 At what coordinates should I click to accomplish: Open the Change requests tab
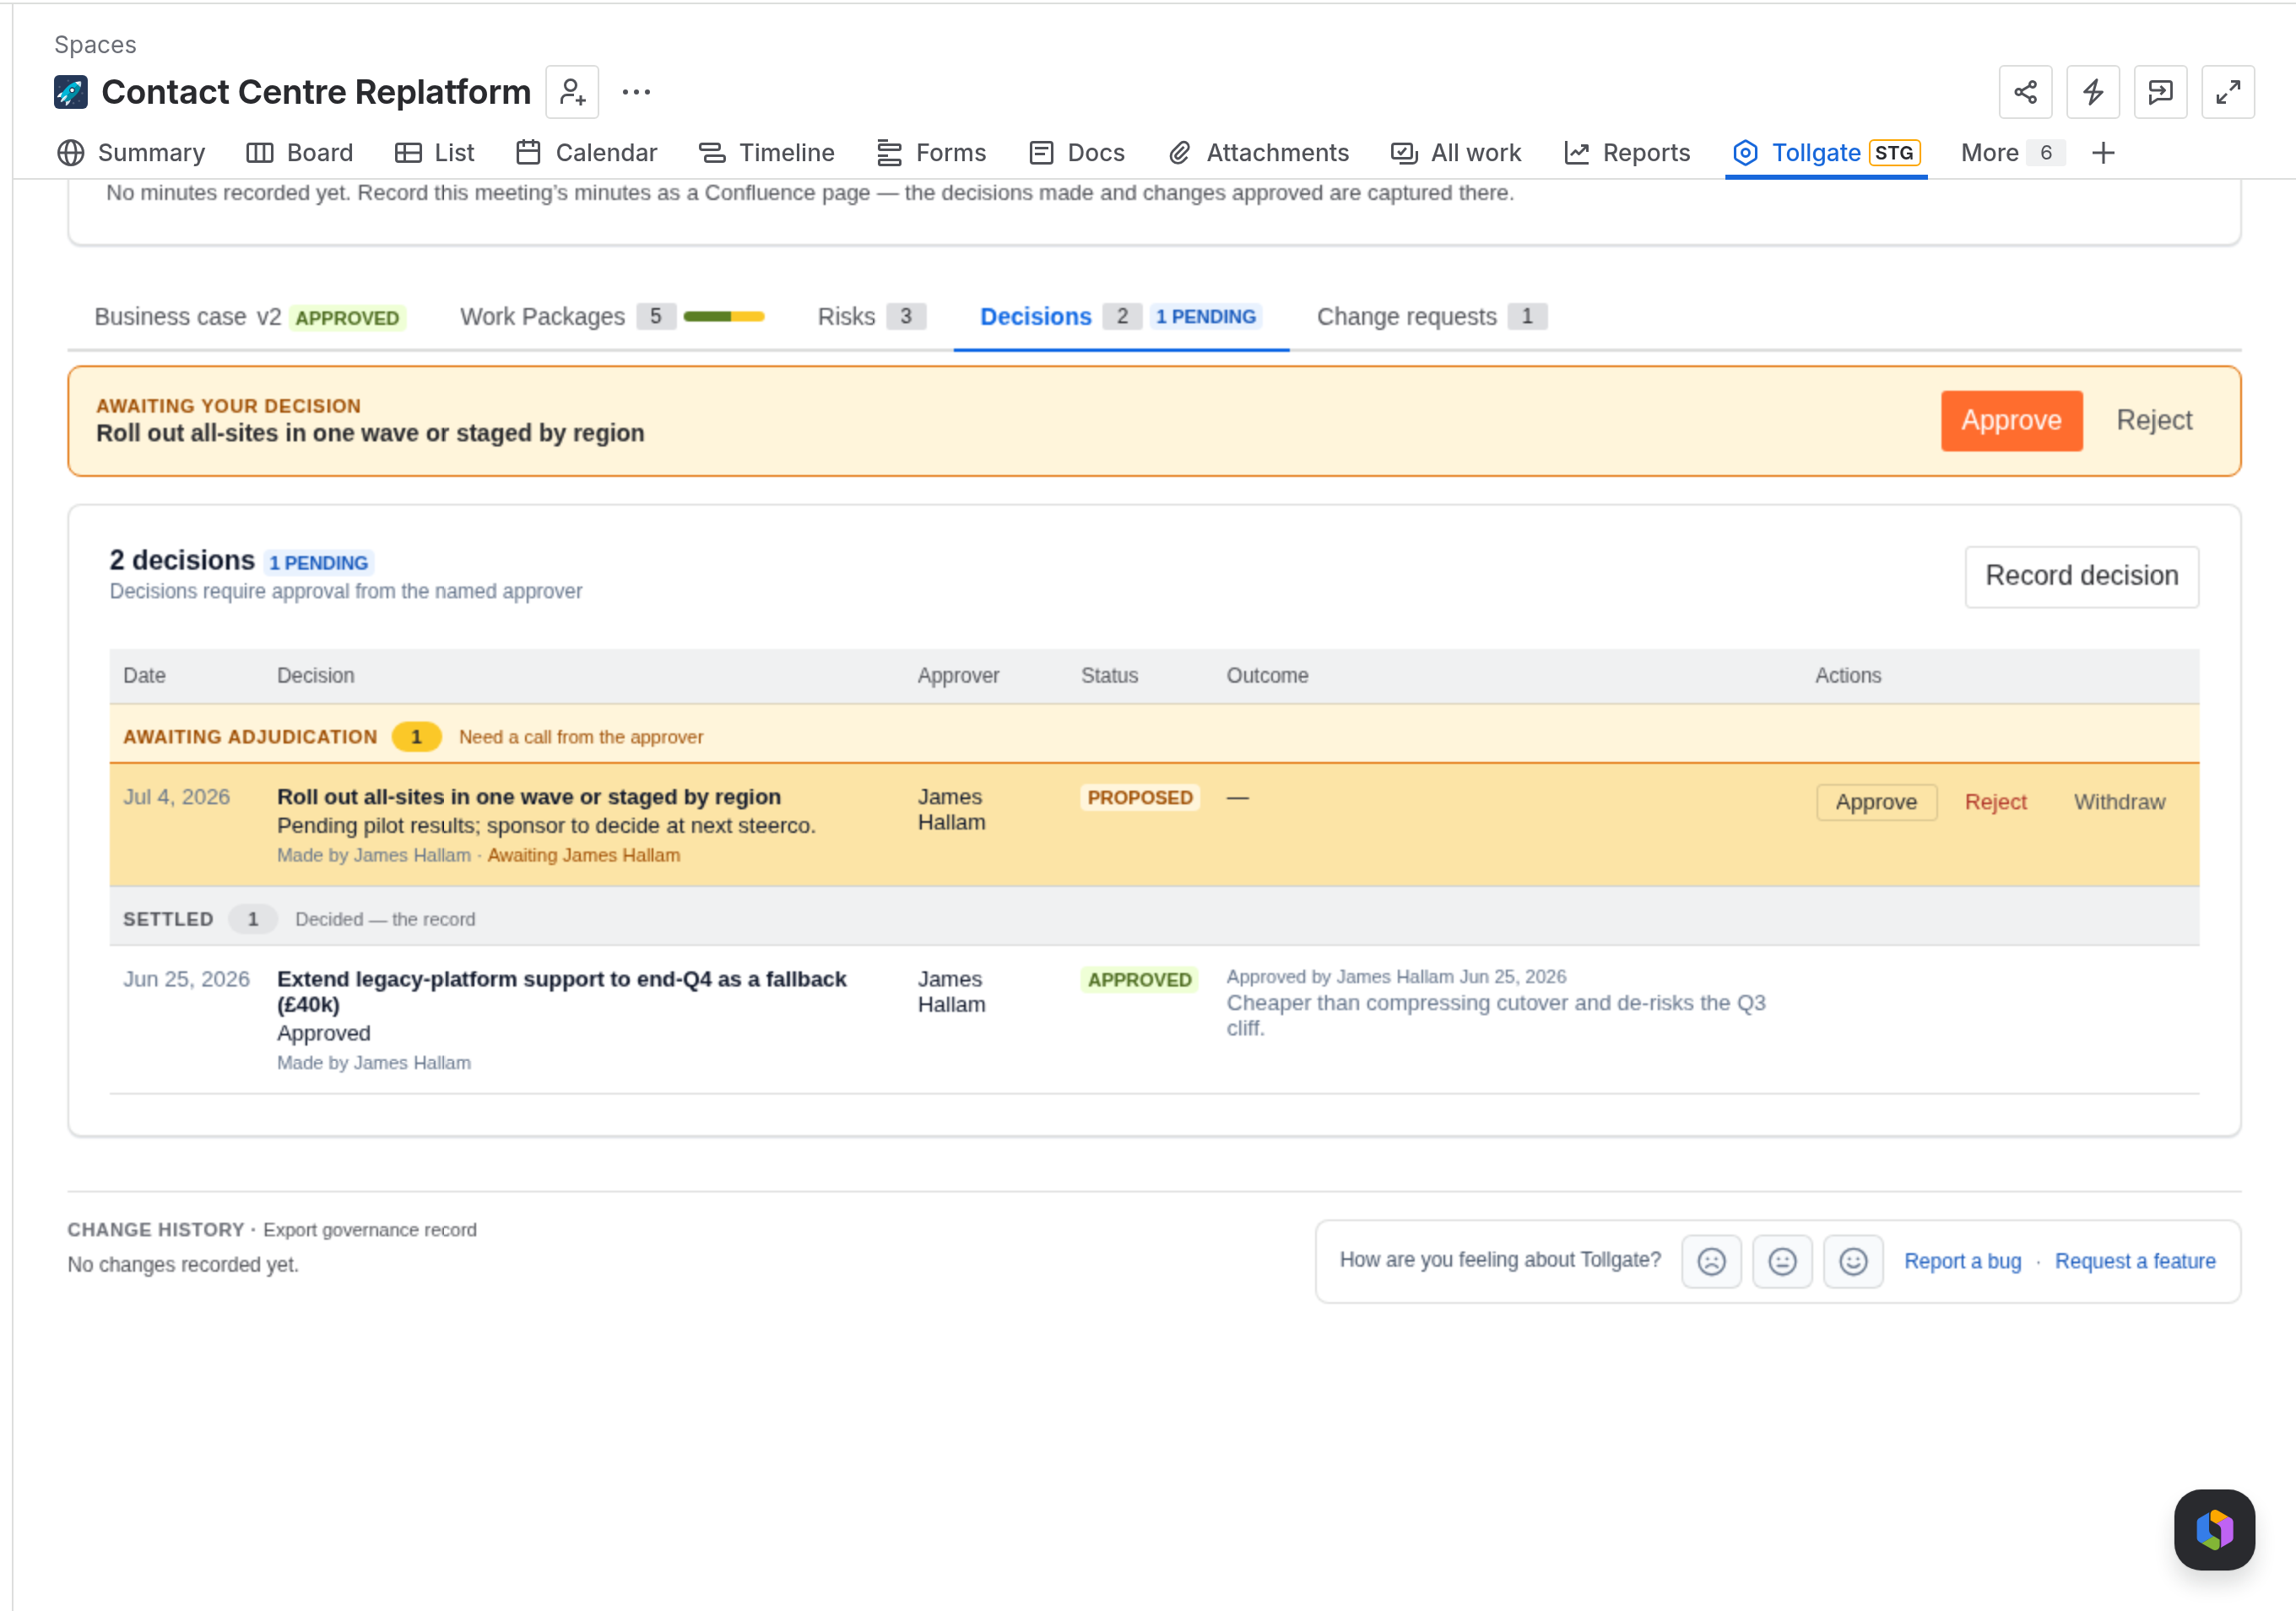[1431, 317]
